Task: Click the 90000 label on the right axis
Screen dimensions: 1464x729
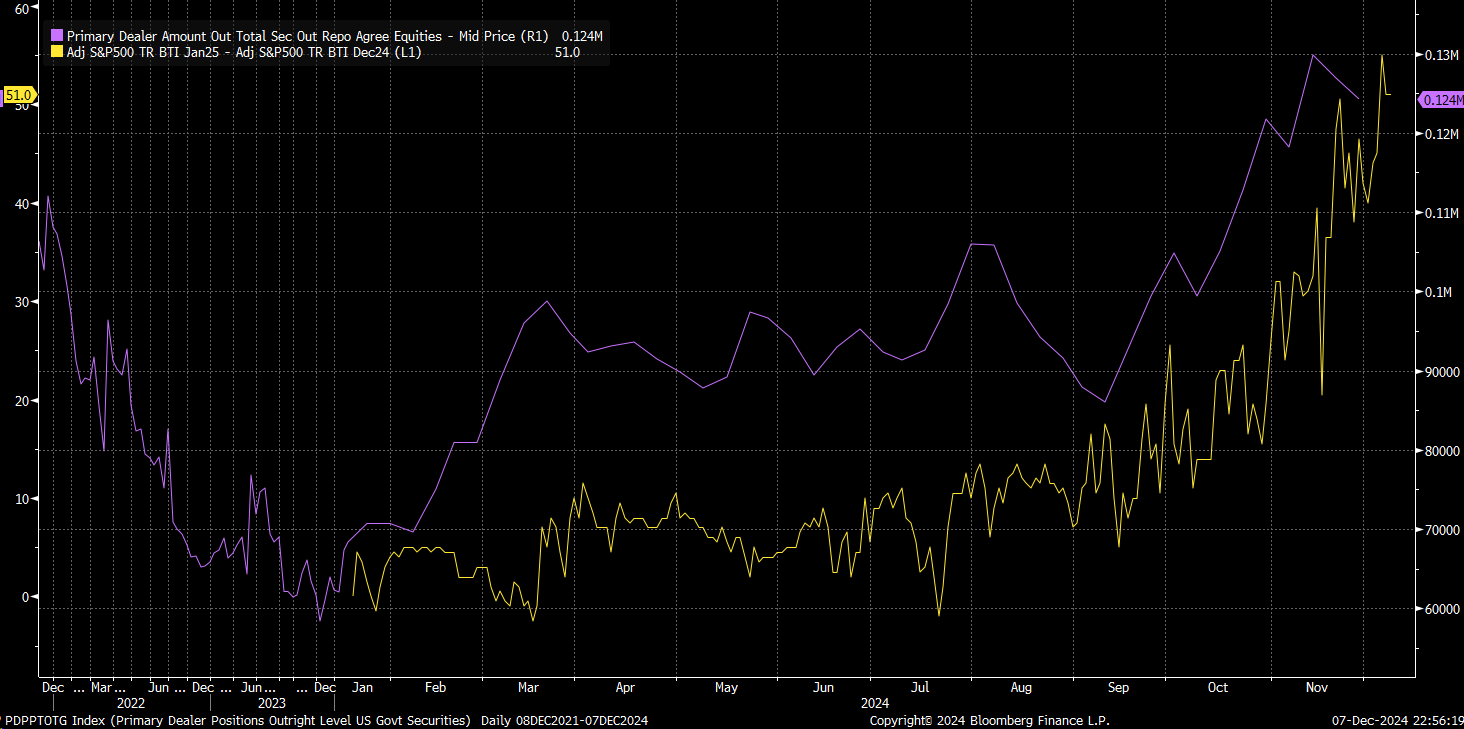Action: tap(1441, 371)
